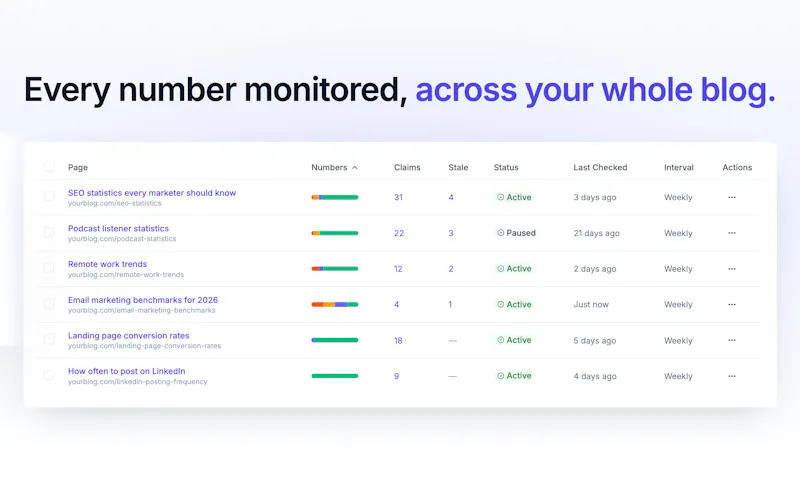Click the Interval column header
Screen dimensions: 800x479
click(x=679, y=167)
